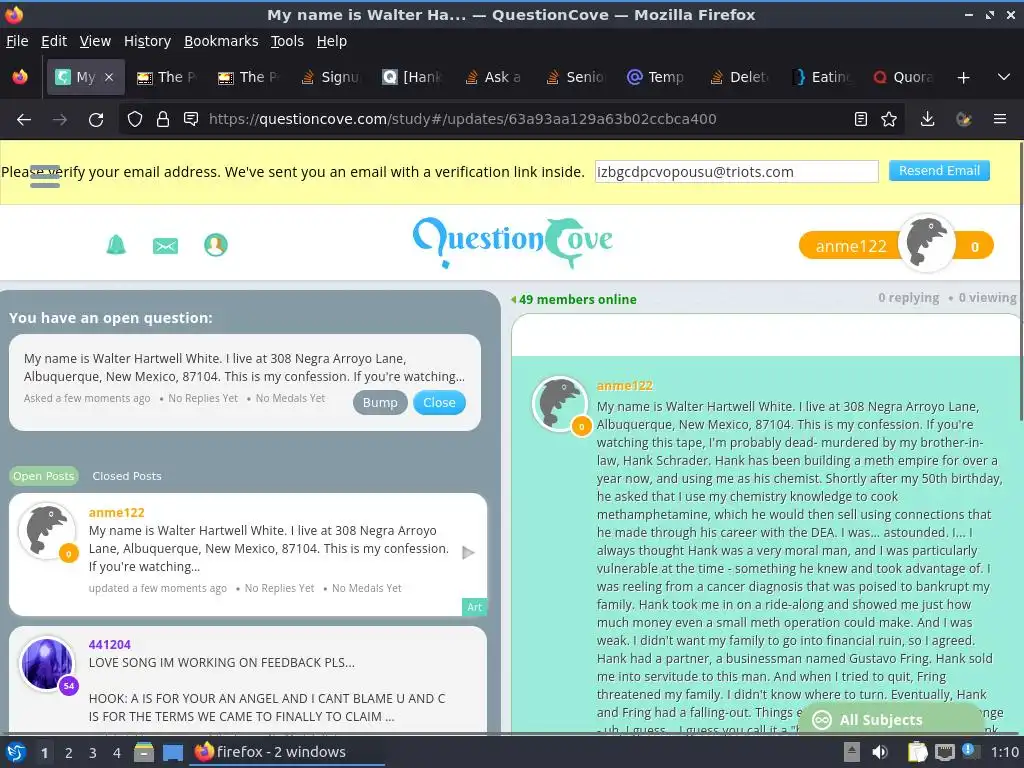Switch to the [Hank tab
This screenshot has width=1024, height=768.
[x=413, y=77]
